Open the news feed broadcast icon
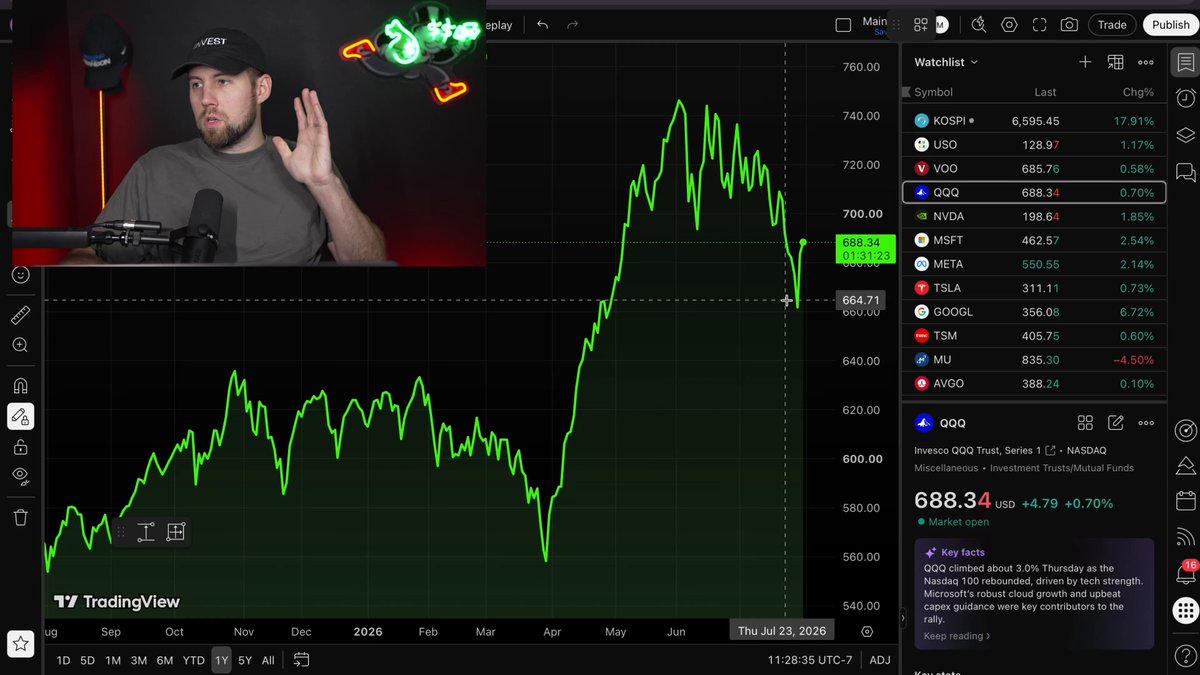 pos(1185,538)
